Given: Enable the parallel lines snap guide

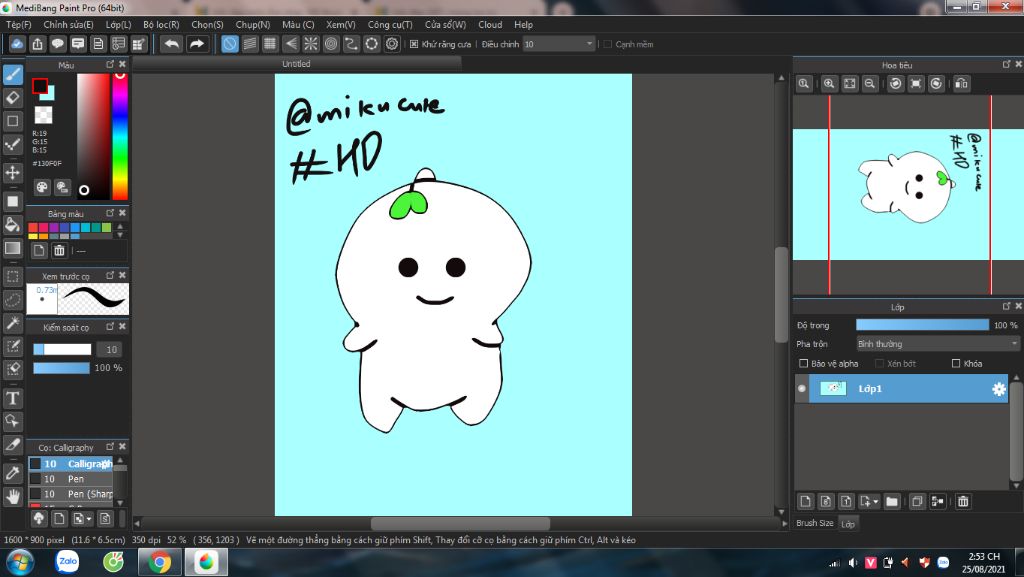Looking at the screenshot, I should [x=250, y=44].
